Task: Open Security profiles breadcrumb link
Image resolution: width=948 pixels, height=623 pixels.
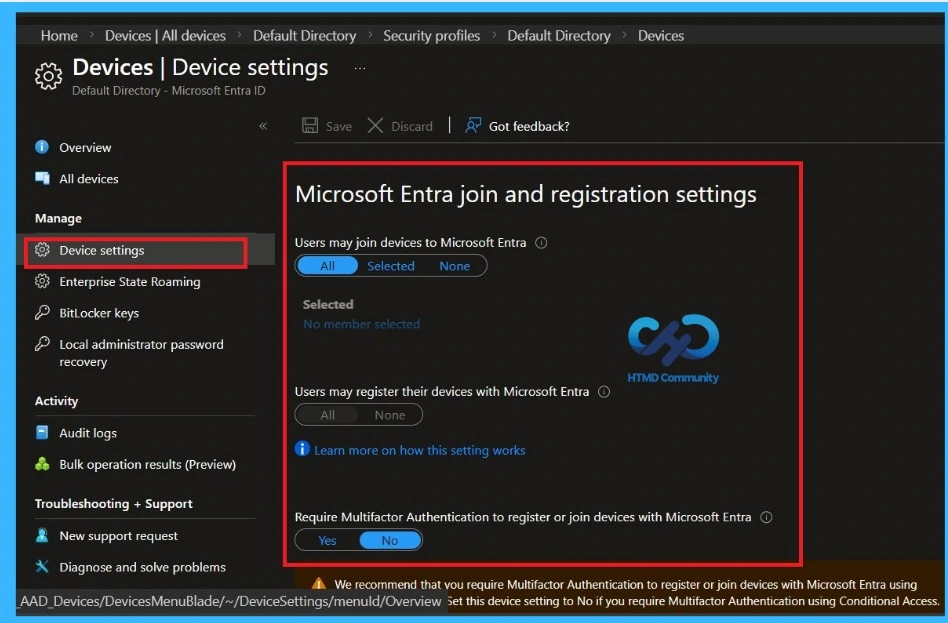Action: pos(431,35)
